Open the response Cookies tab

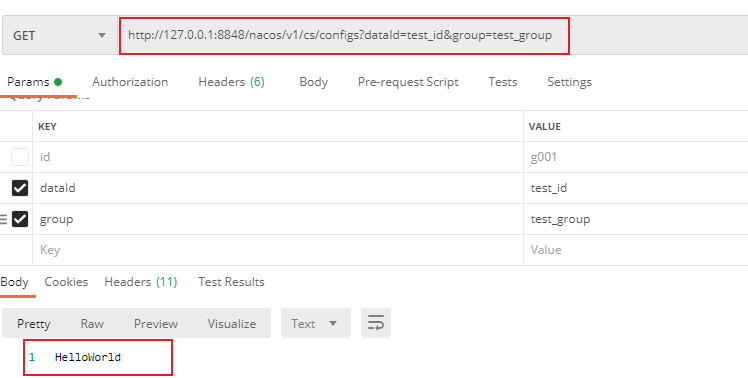[66, 282]
